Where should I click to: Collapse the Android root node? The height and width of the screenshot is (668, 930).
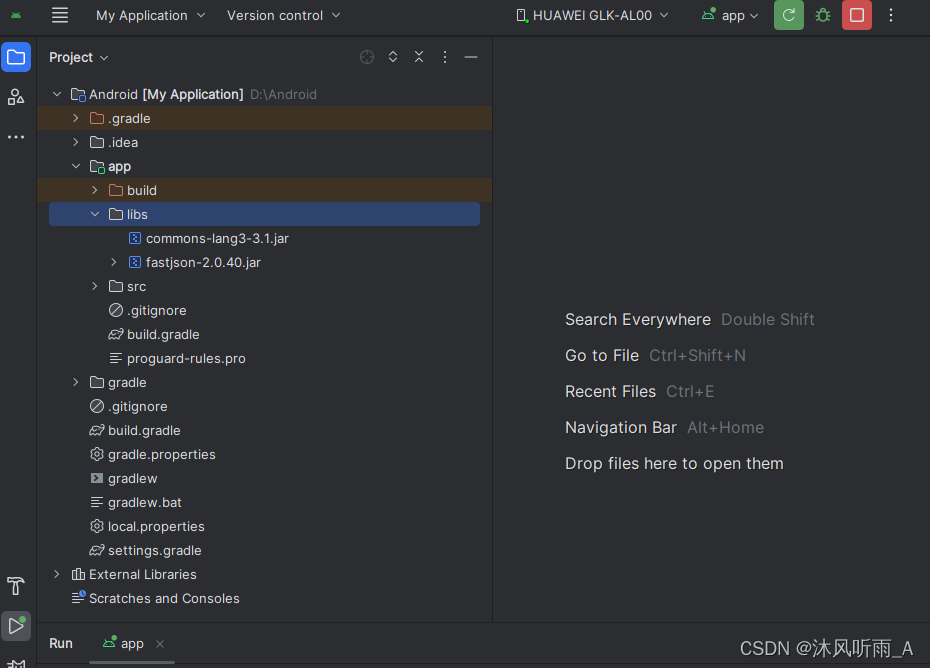[x=57, y=94]
